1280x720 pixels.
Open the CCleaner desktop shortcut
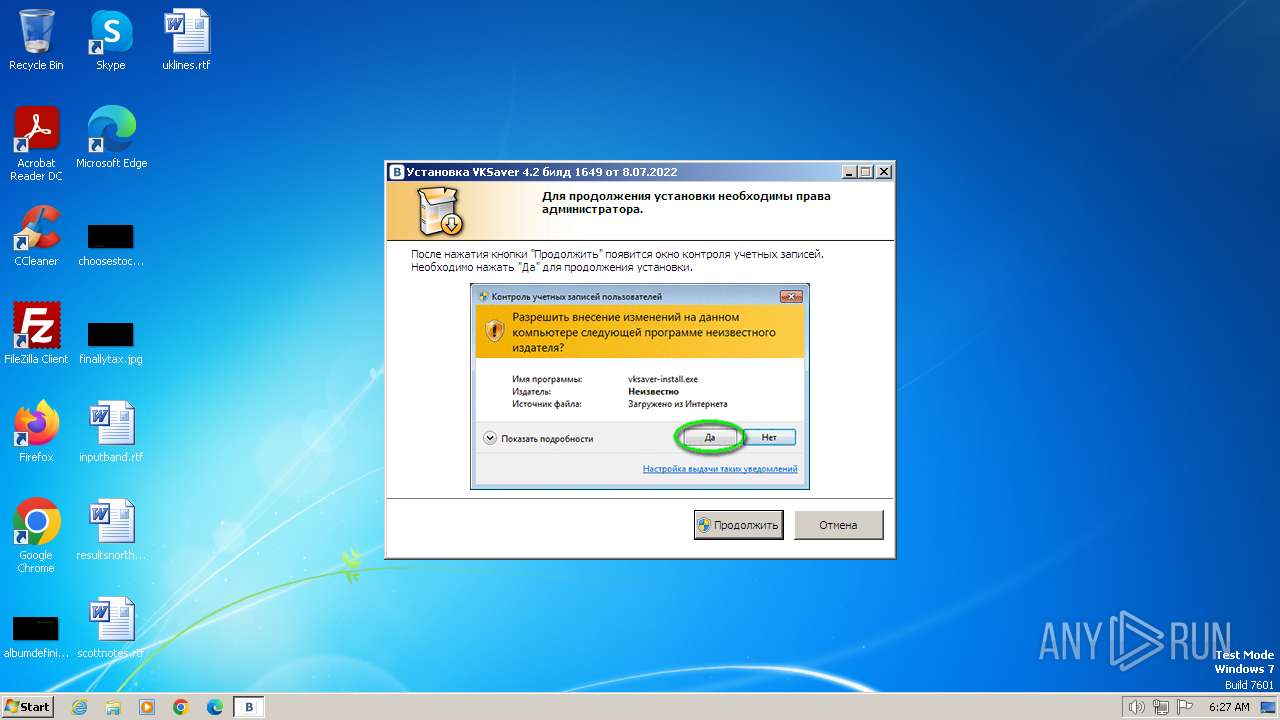pos(36,236)
